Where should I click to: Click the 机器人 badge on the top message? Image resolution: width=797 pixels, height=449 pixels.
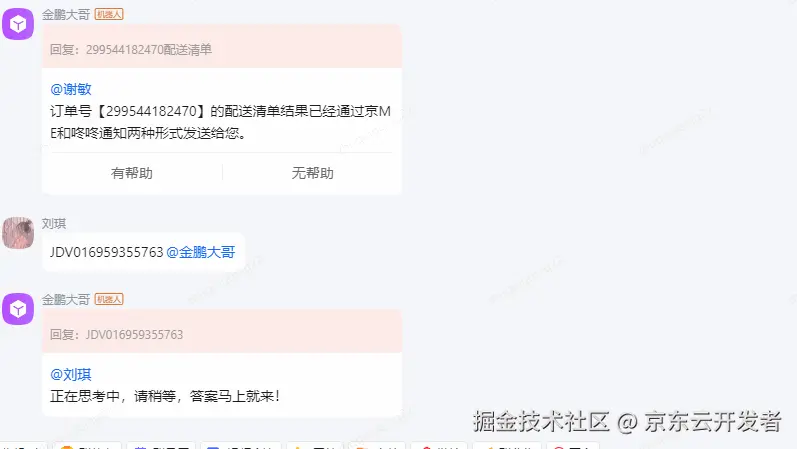pyautogui.click(x=109, y=14)
